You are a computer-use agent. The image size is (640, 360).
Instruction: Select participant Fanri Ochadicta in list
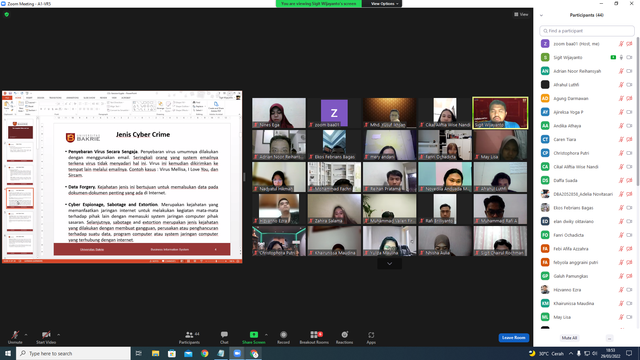point(587,235)
